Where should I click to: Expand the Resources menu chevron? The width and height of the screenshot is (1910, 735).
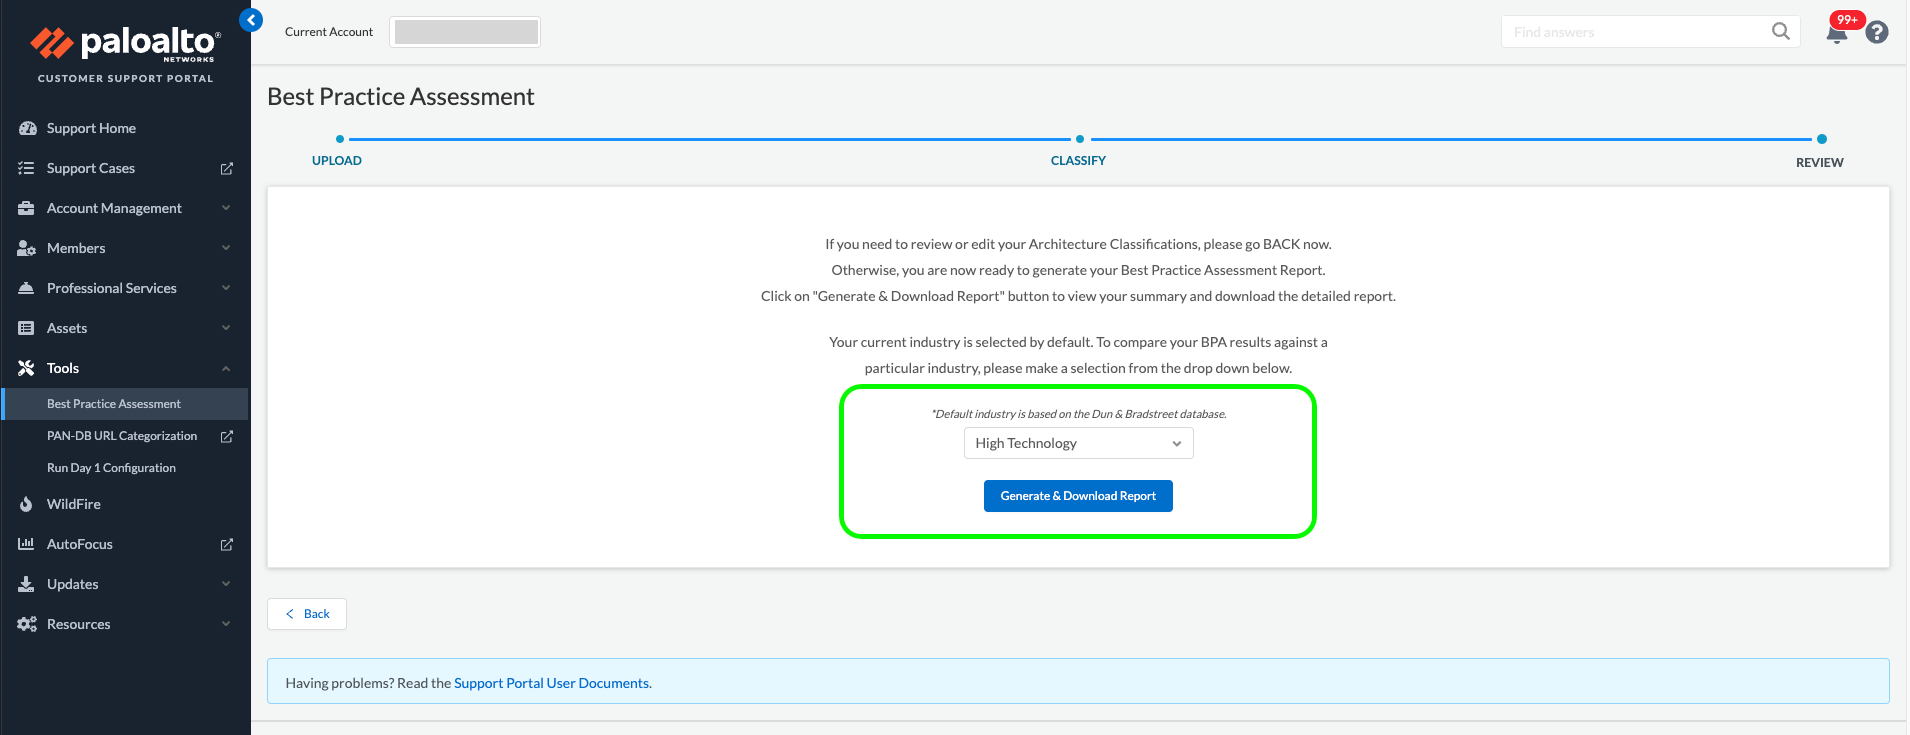(x=226, y=624)
